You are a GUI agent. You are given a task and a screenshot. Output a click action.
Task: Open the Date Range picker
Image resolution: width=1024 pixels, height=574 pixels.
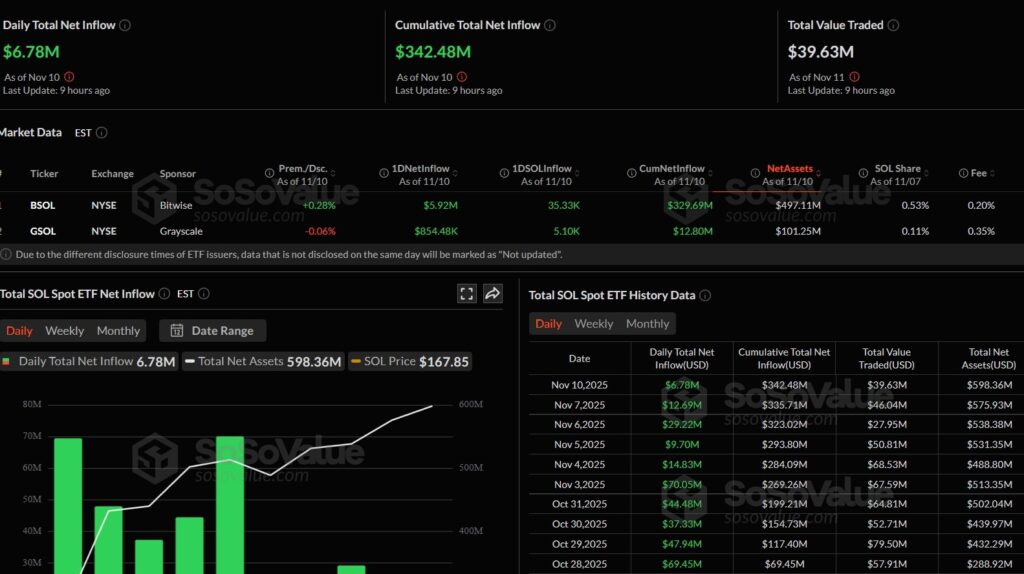click(x=212, y=330)
